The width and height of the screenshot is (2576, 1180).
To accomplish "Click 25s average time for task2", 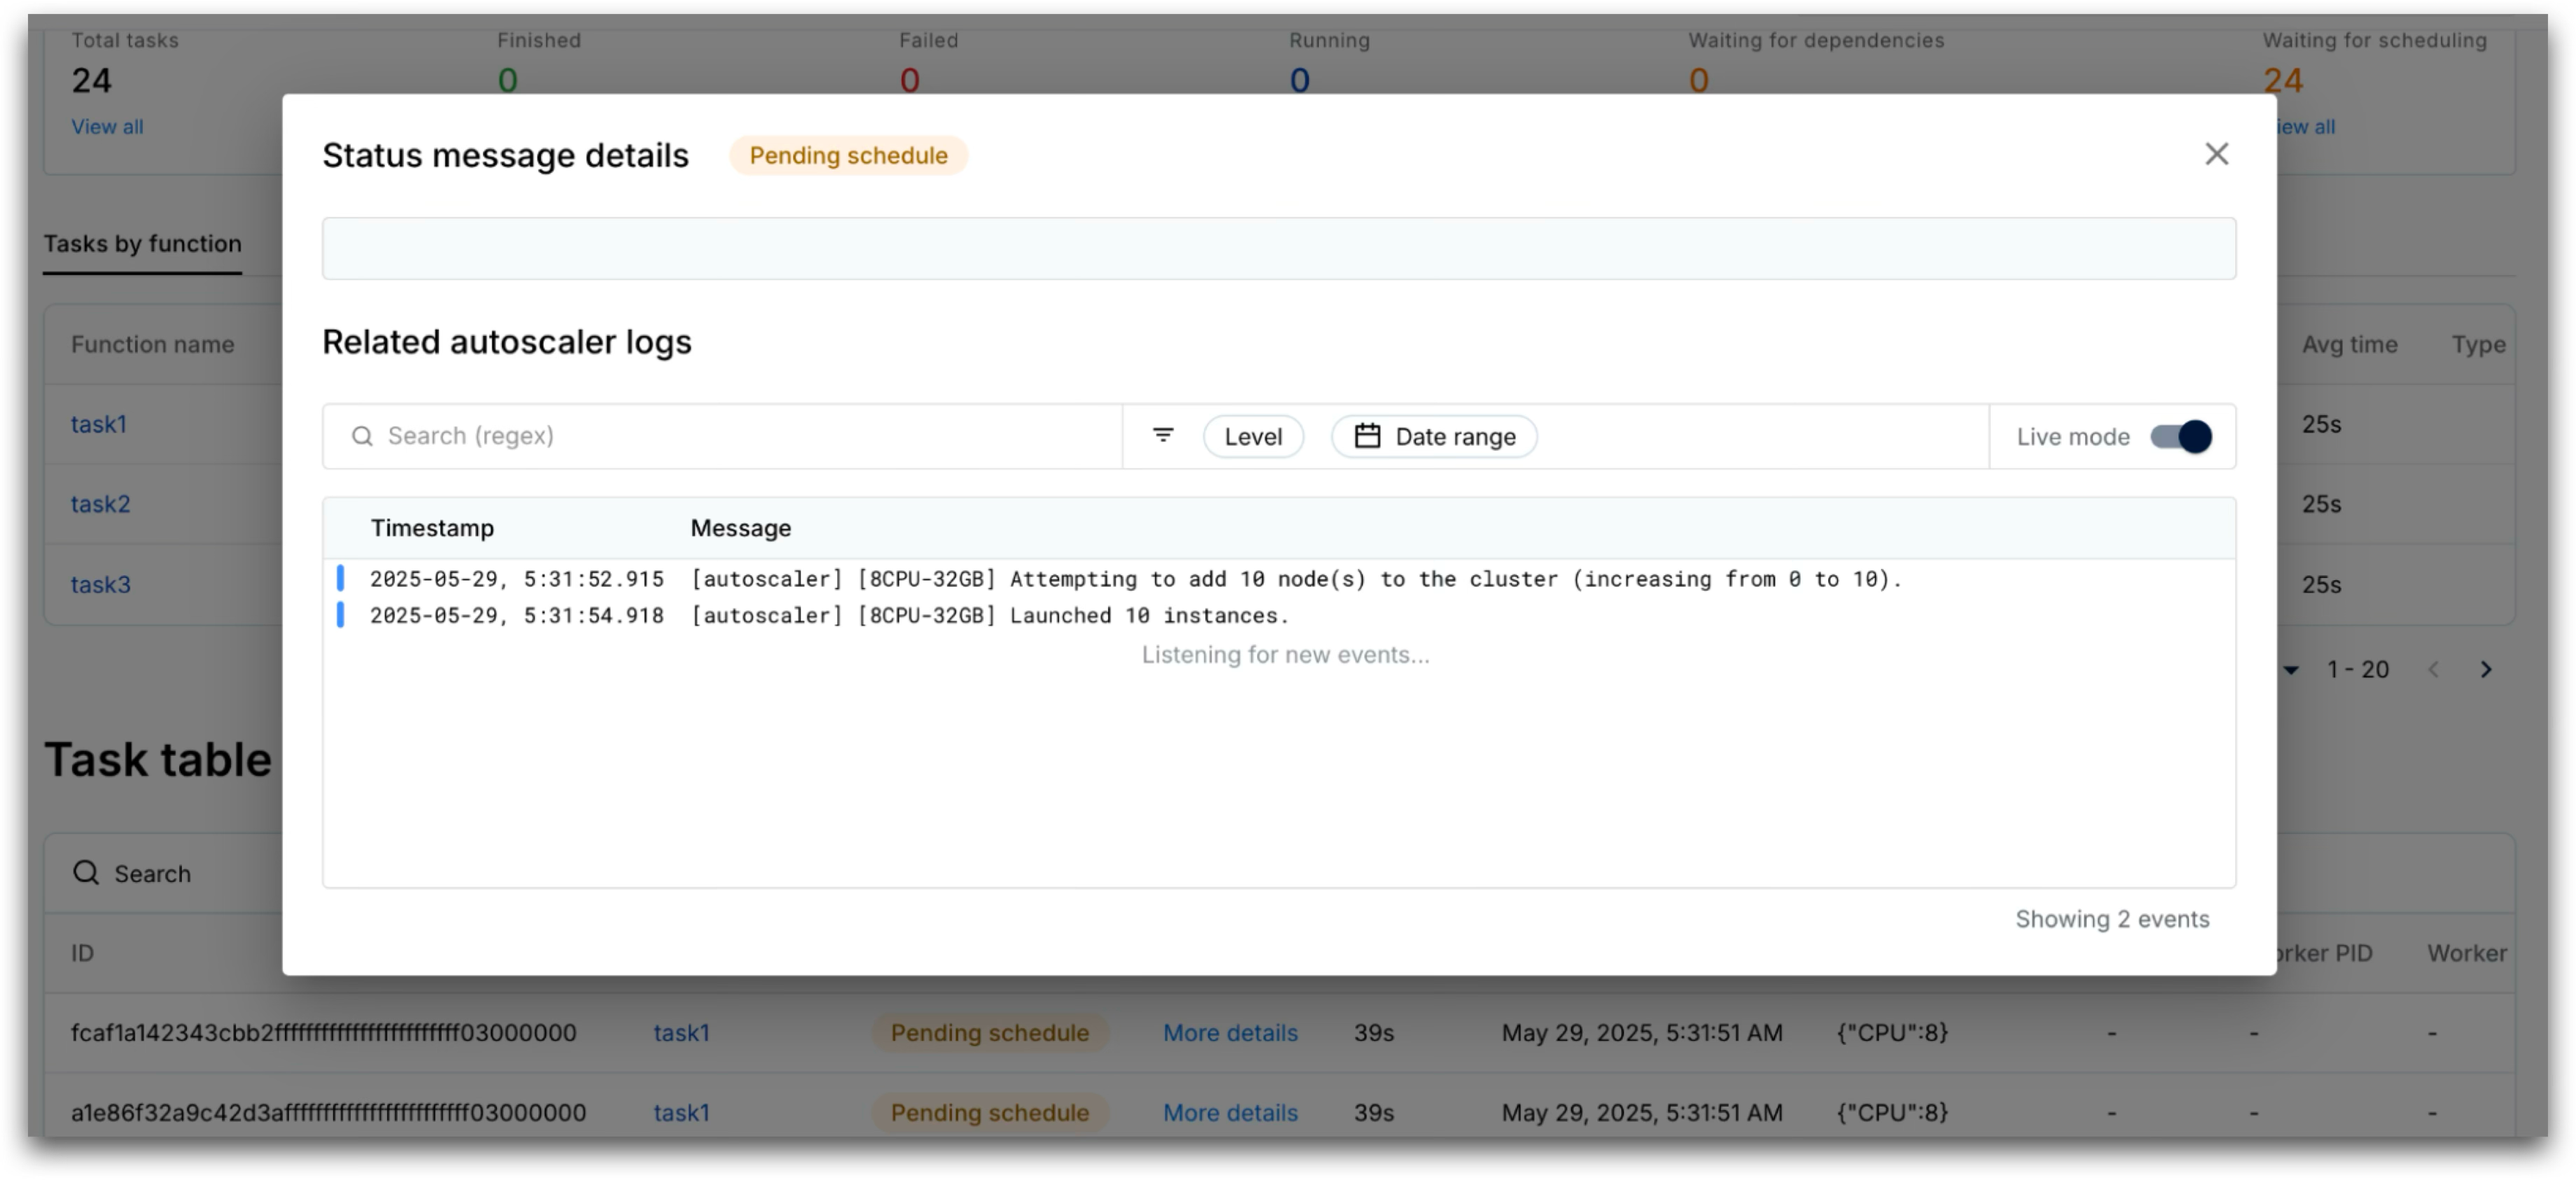I will [2321, 503].
